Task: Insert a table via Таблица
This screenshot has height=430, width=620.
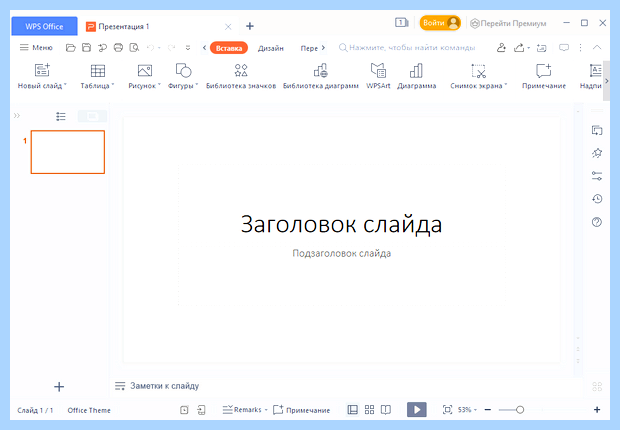Action: [97, 76]
